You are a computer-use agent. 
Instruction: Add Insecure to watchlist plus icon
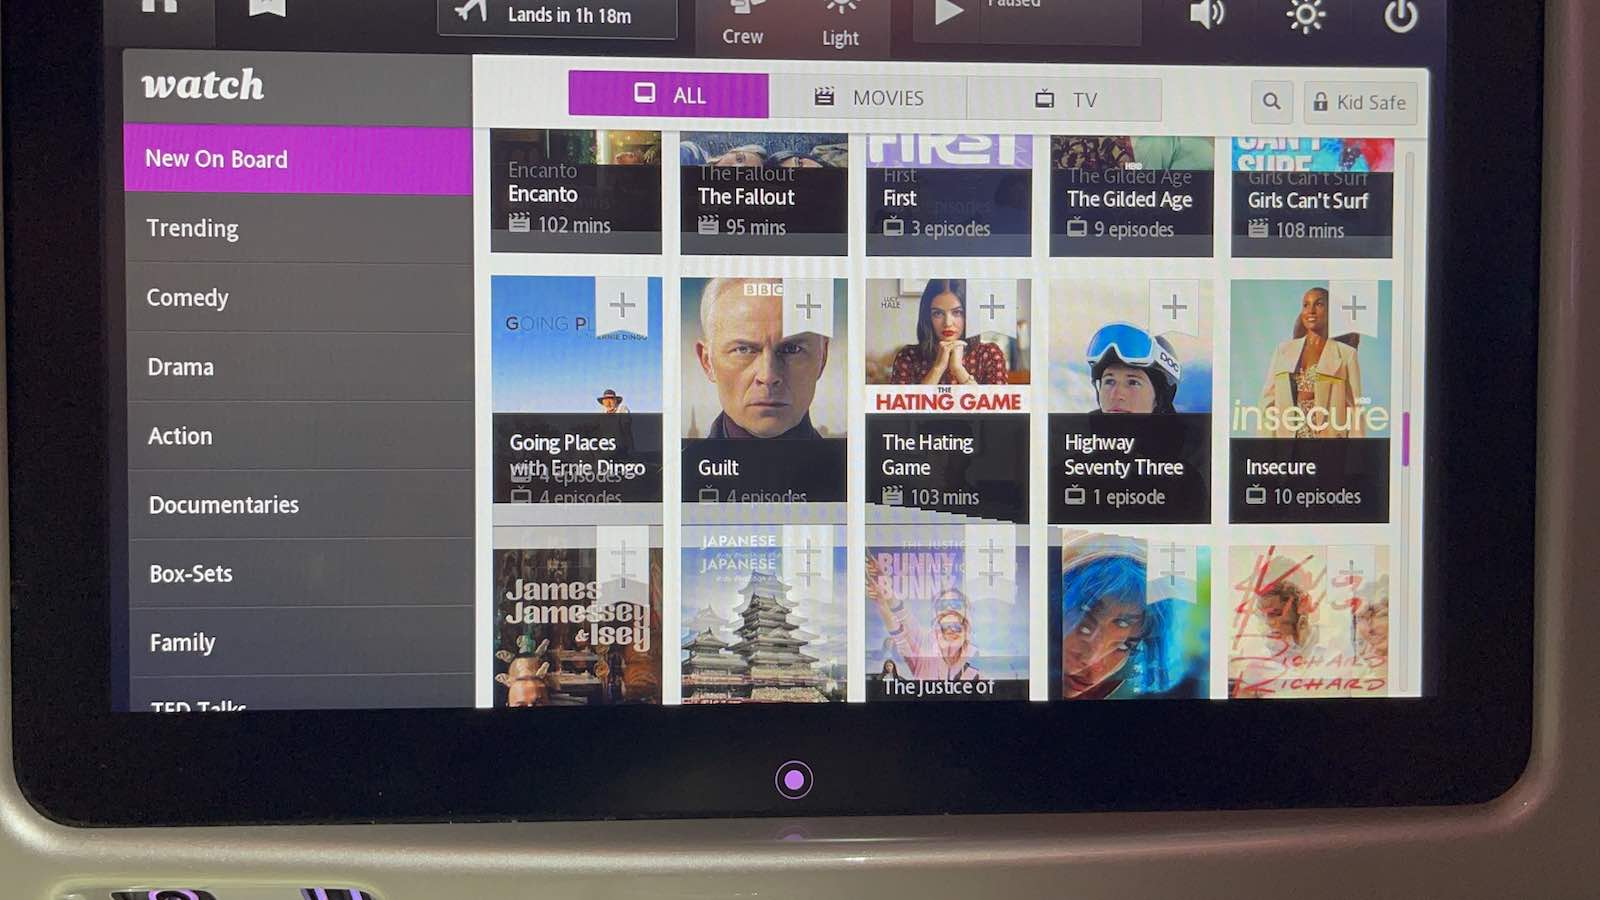click(x=1353, y=307)
